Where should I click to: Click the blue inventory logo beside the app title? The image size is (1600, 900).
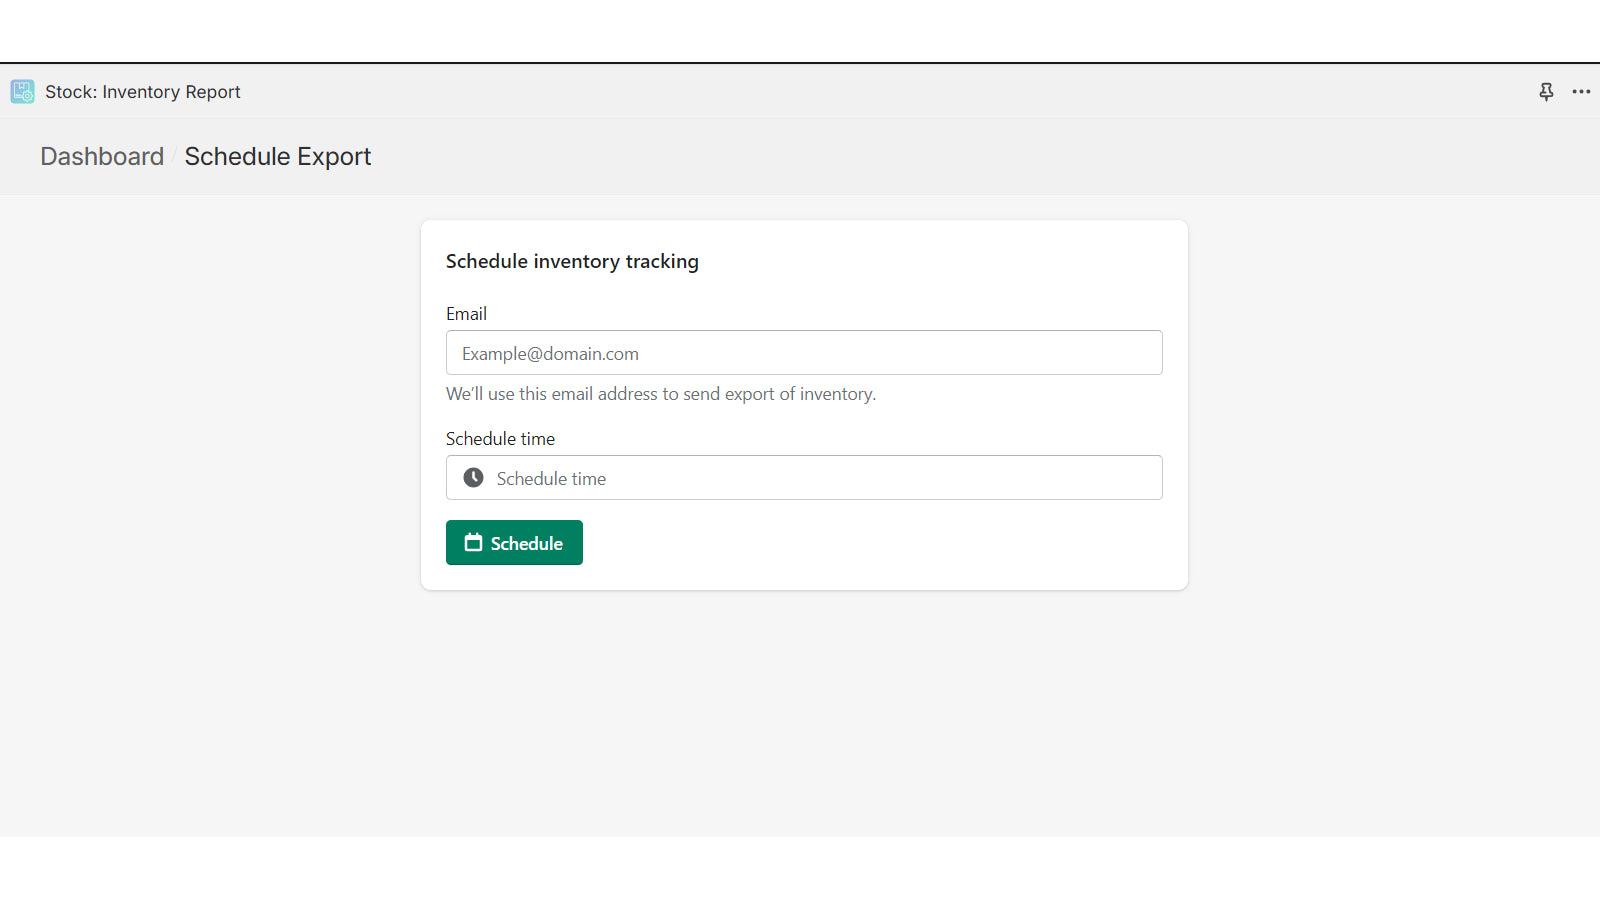click(x=21, y=91)
